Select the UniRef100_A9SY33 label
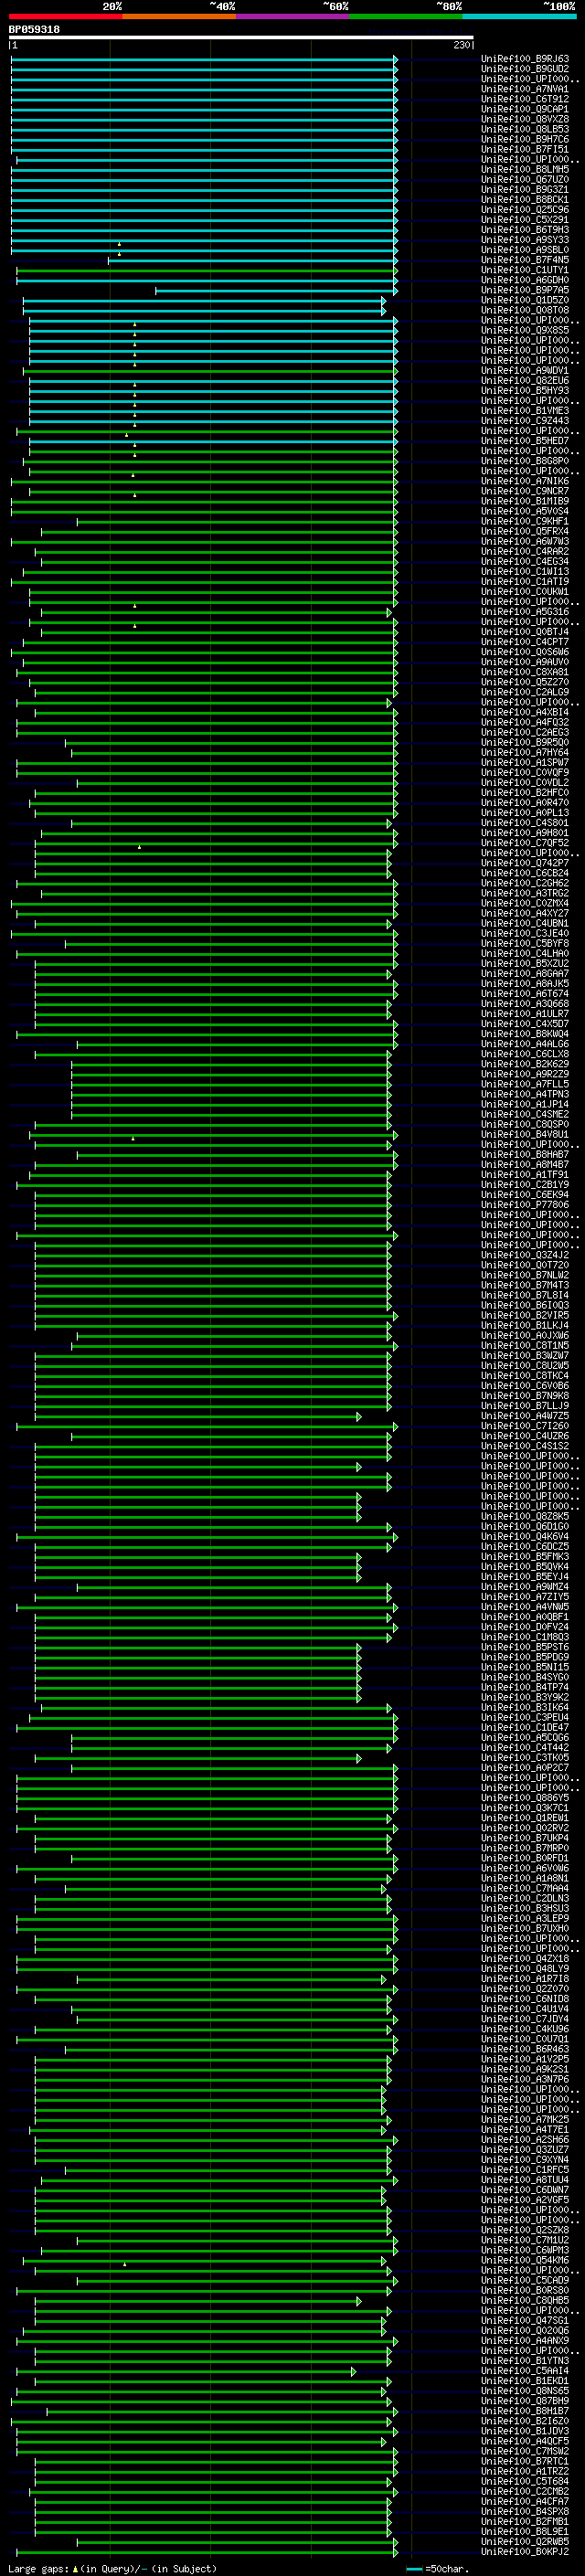The width and height of the screenshot is (585, 2576). point(525,240)
